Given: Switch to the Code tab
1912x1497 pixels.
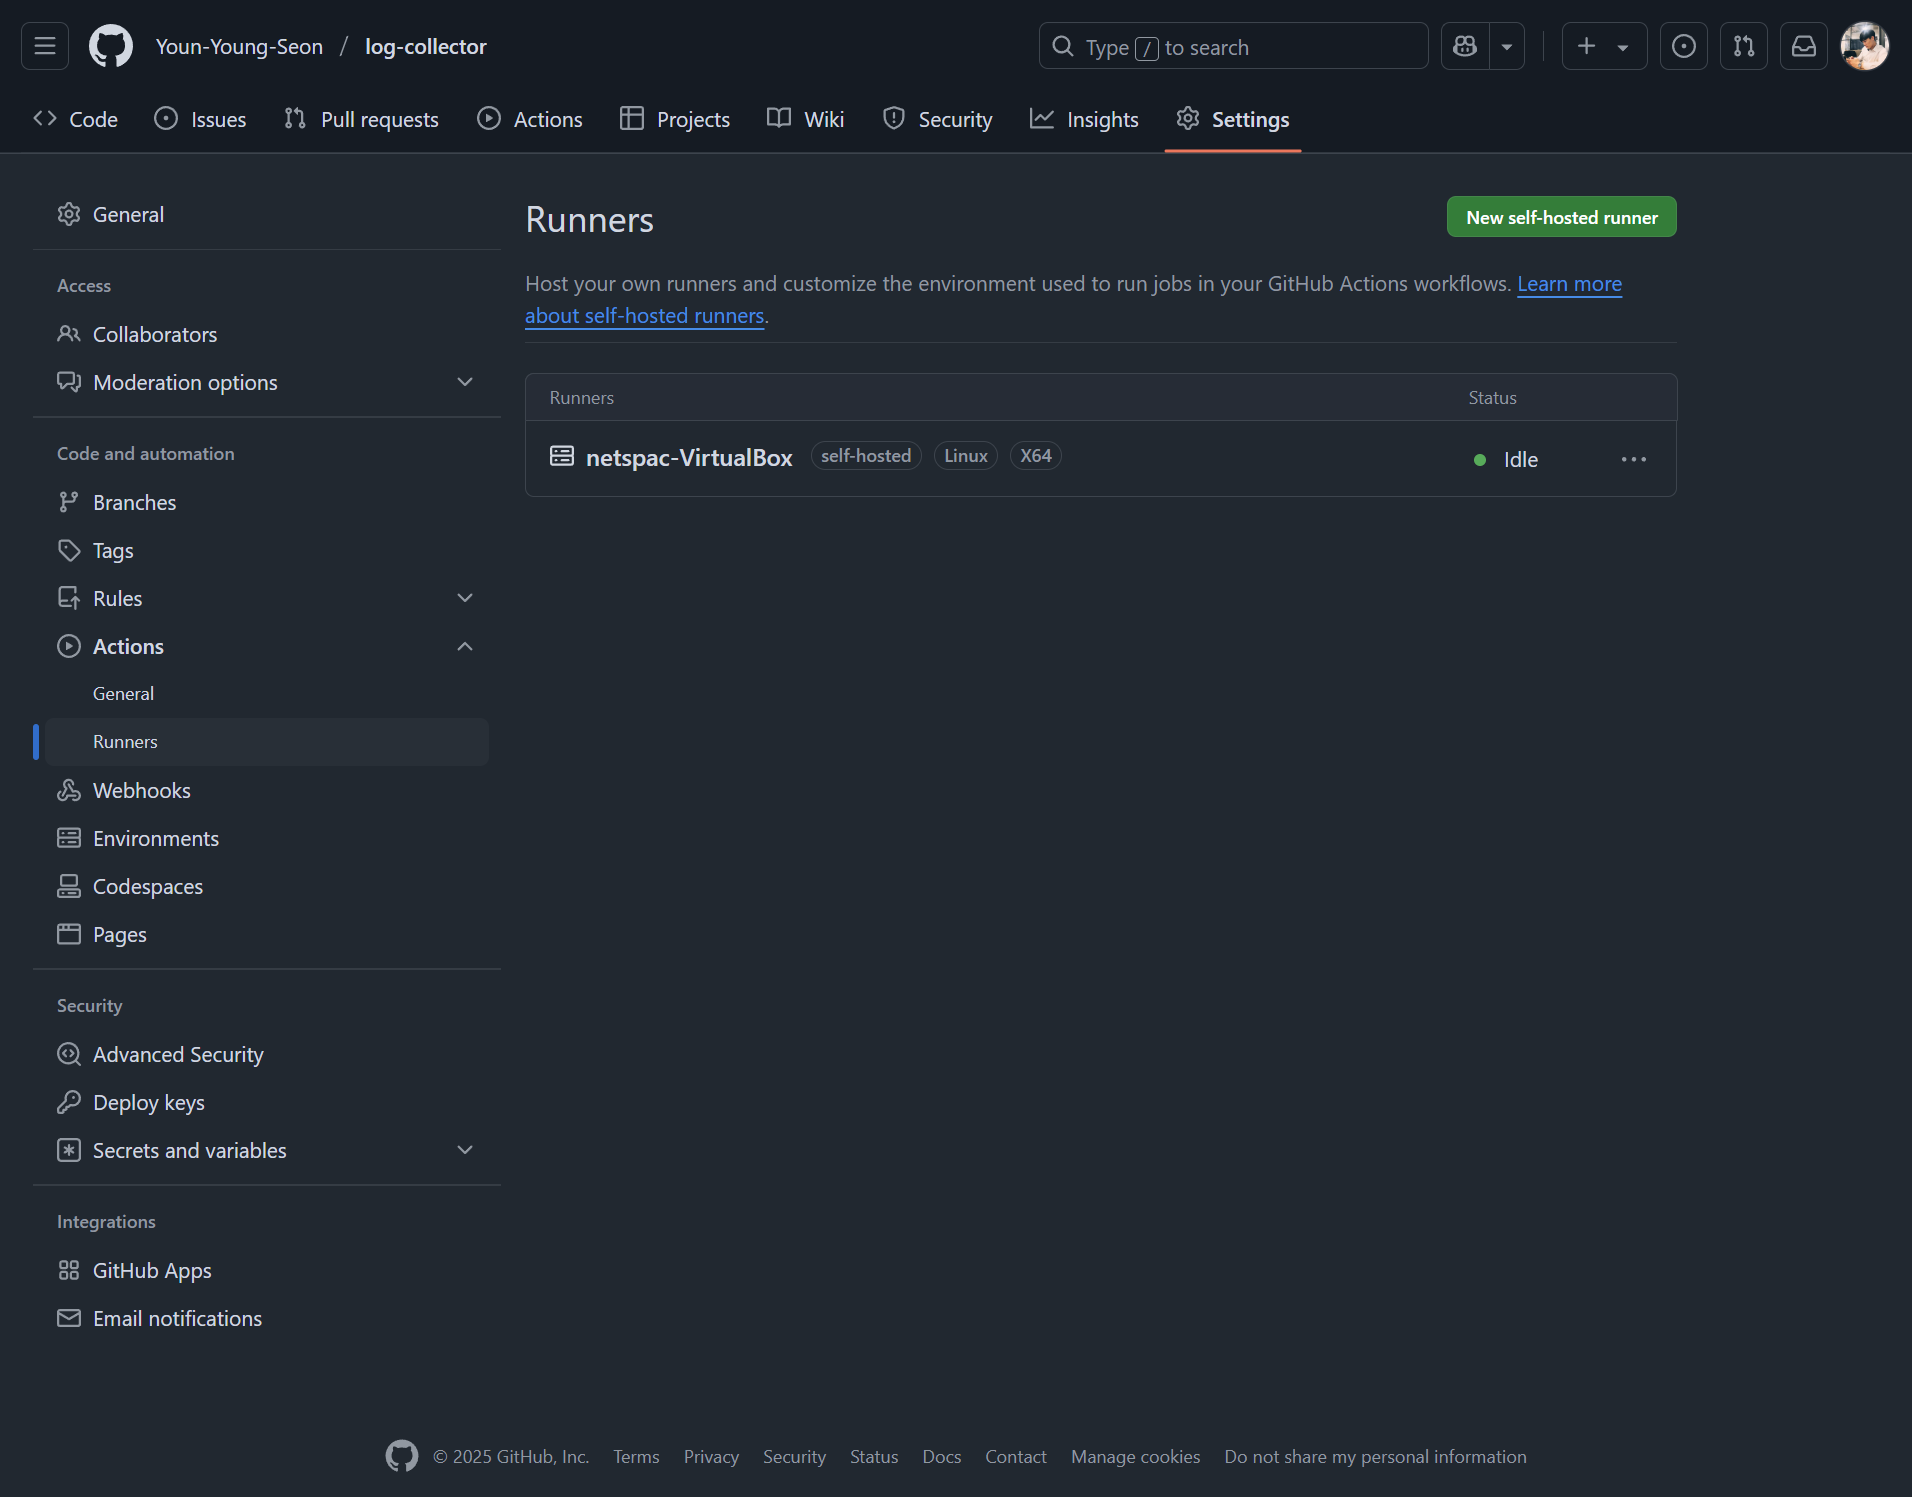Looking at the screenshot, I should point(76,119).
